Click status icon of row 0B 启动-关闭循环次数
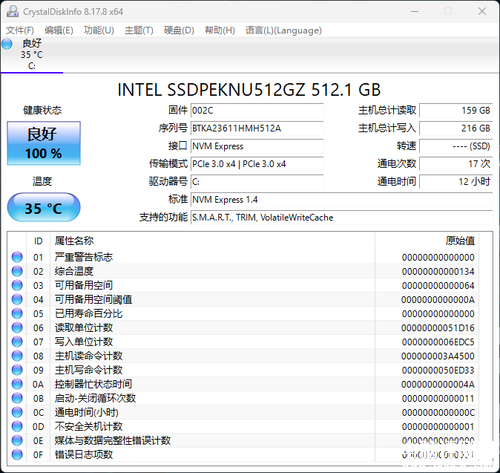 coord(17,398)
